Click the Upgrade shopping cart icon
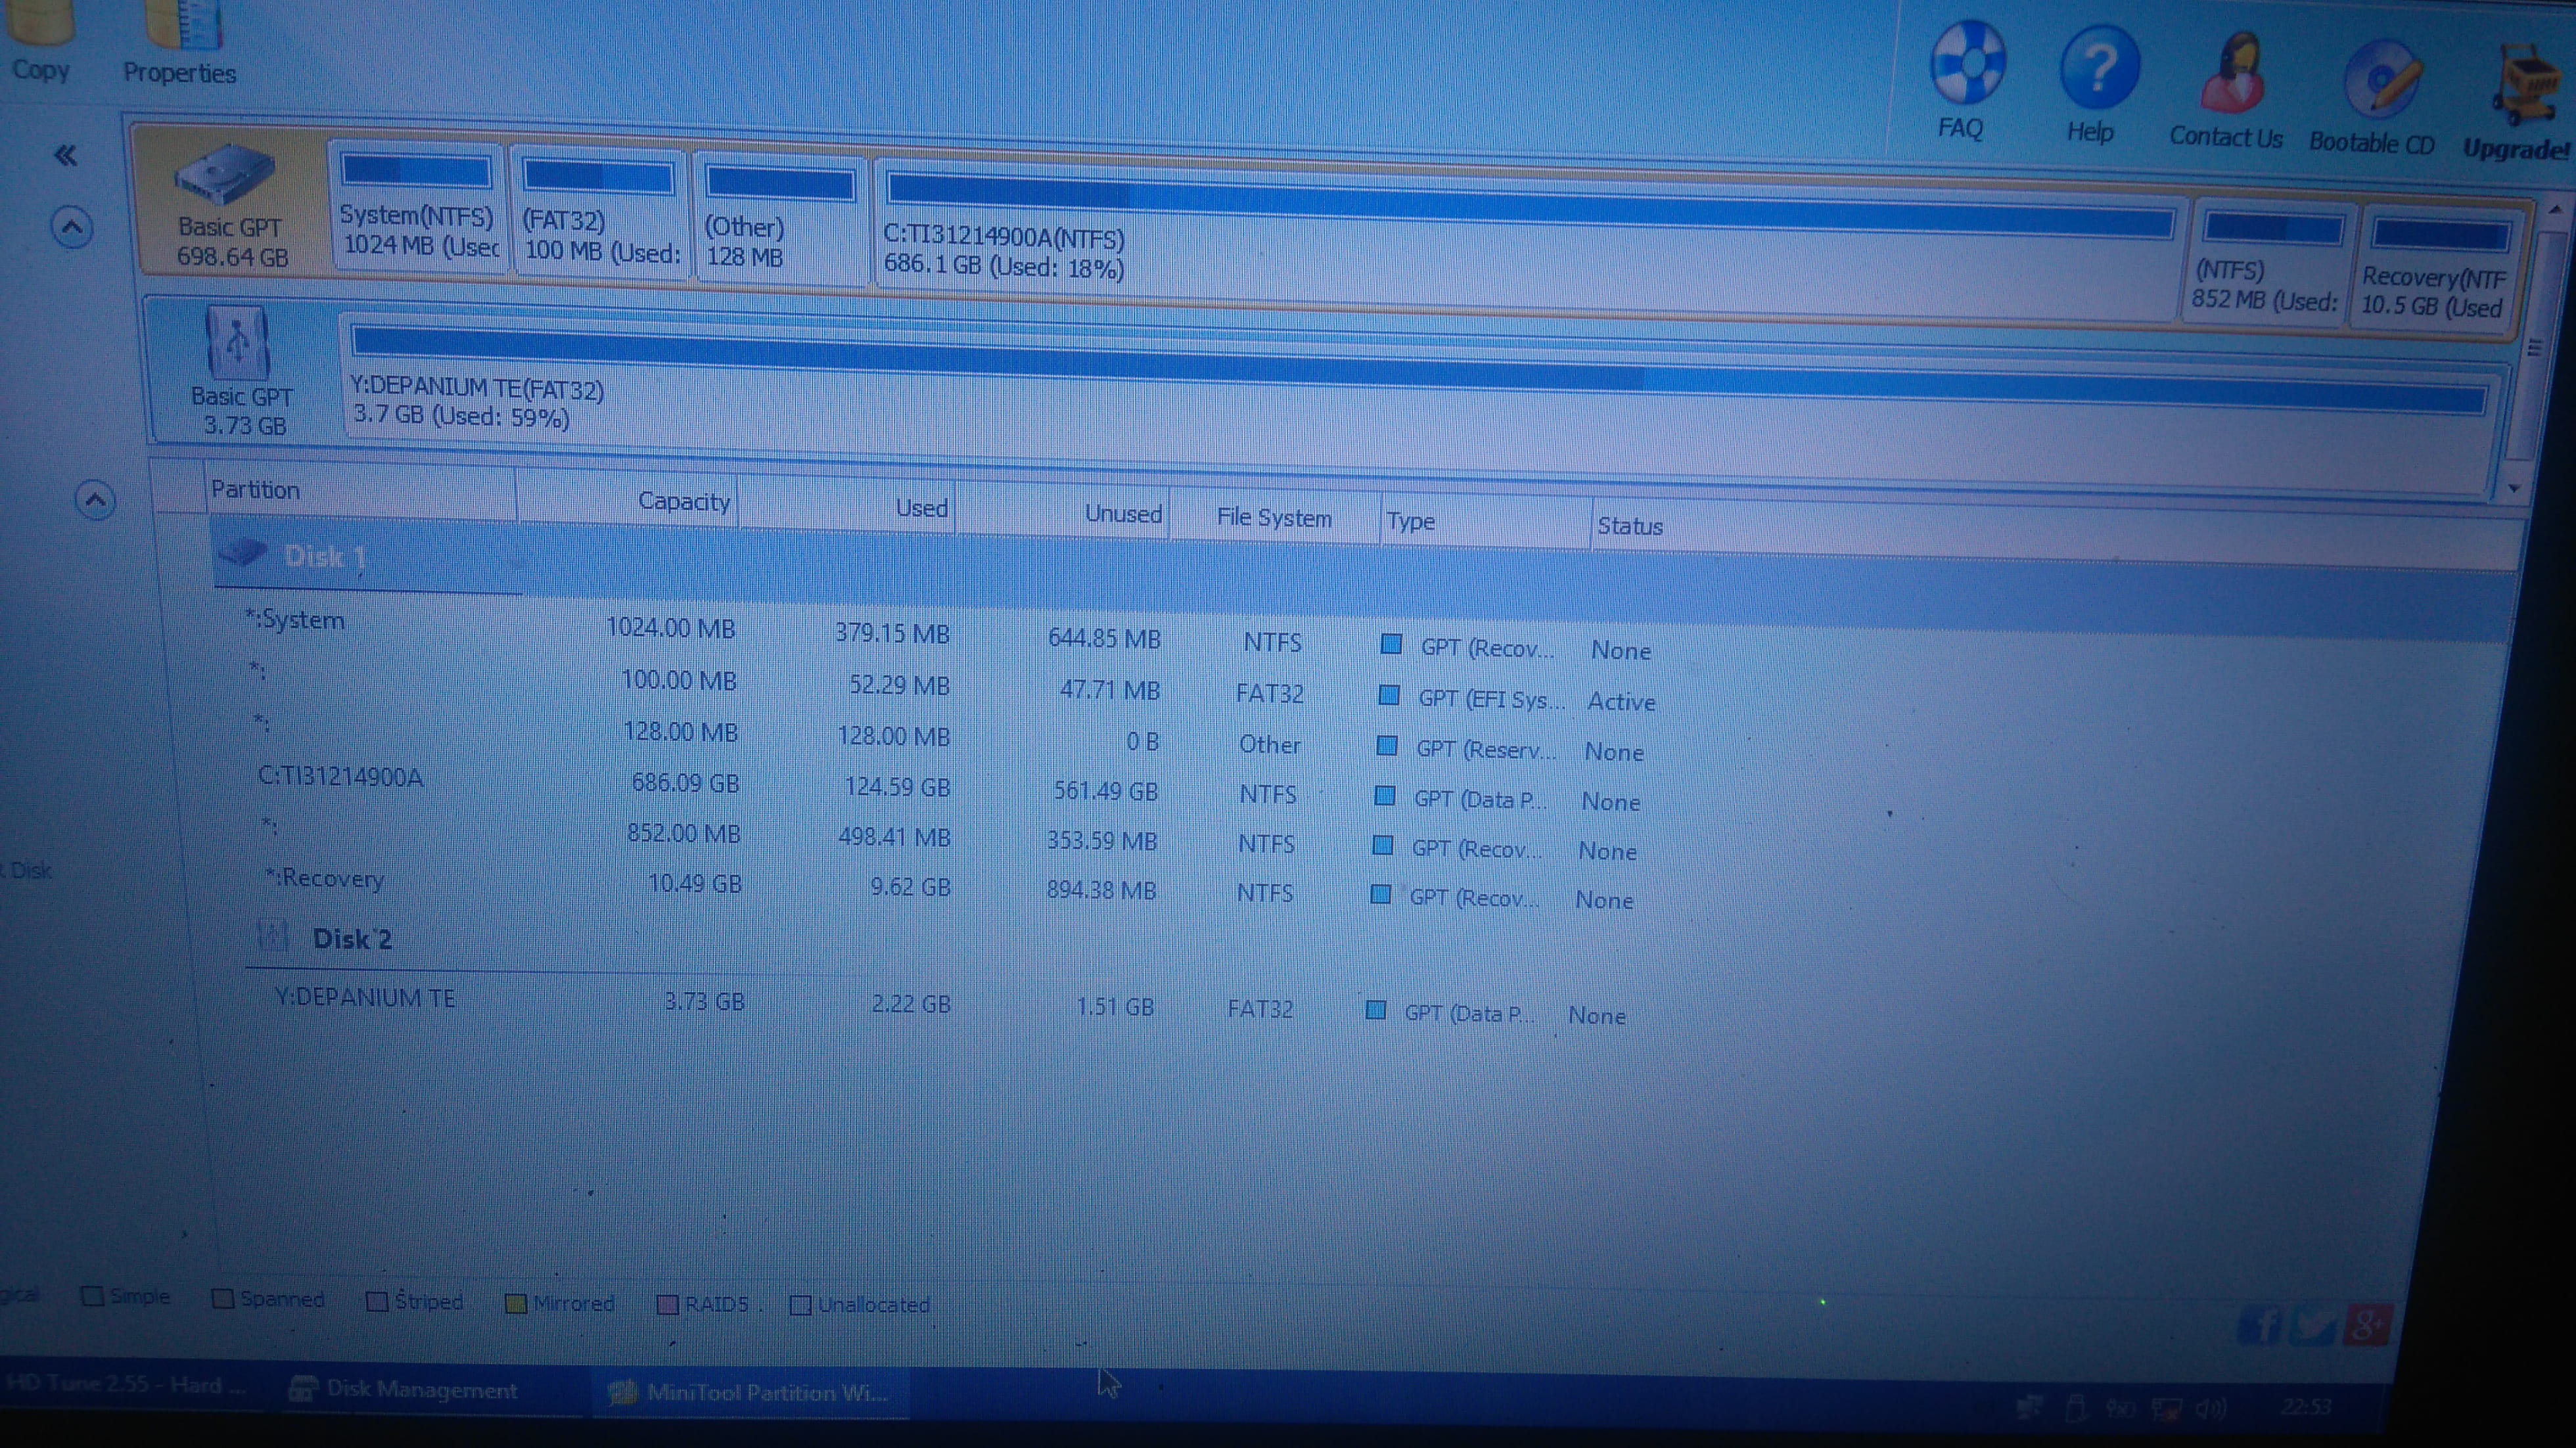The image size is (2576, 1448). [x=2526, y=84]
